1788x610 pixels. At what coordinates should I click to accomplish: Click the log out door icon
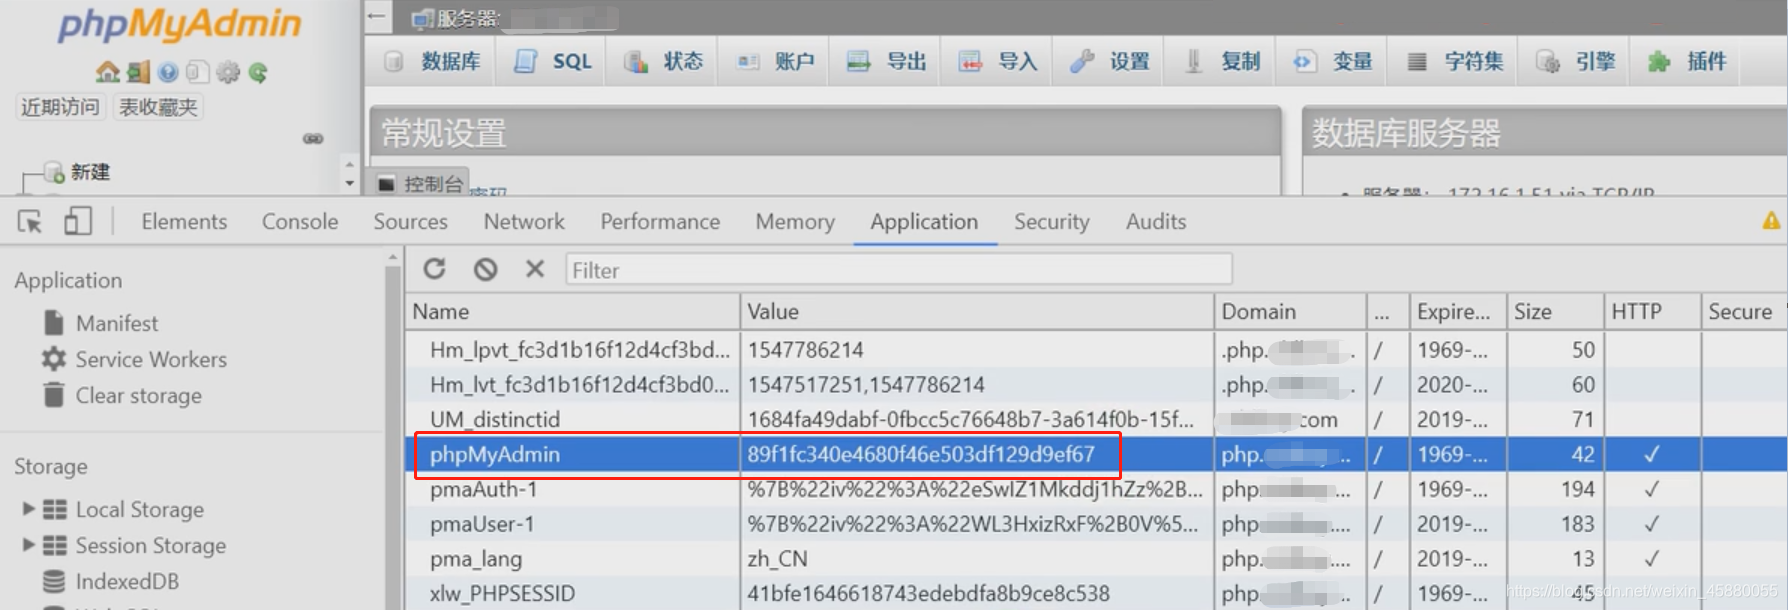pyautogui.click(x=138, y=72)
